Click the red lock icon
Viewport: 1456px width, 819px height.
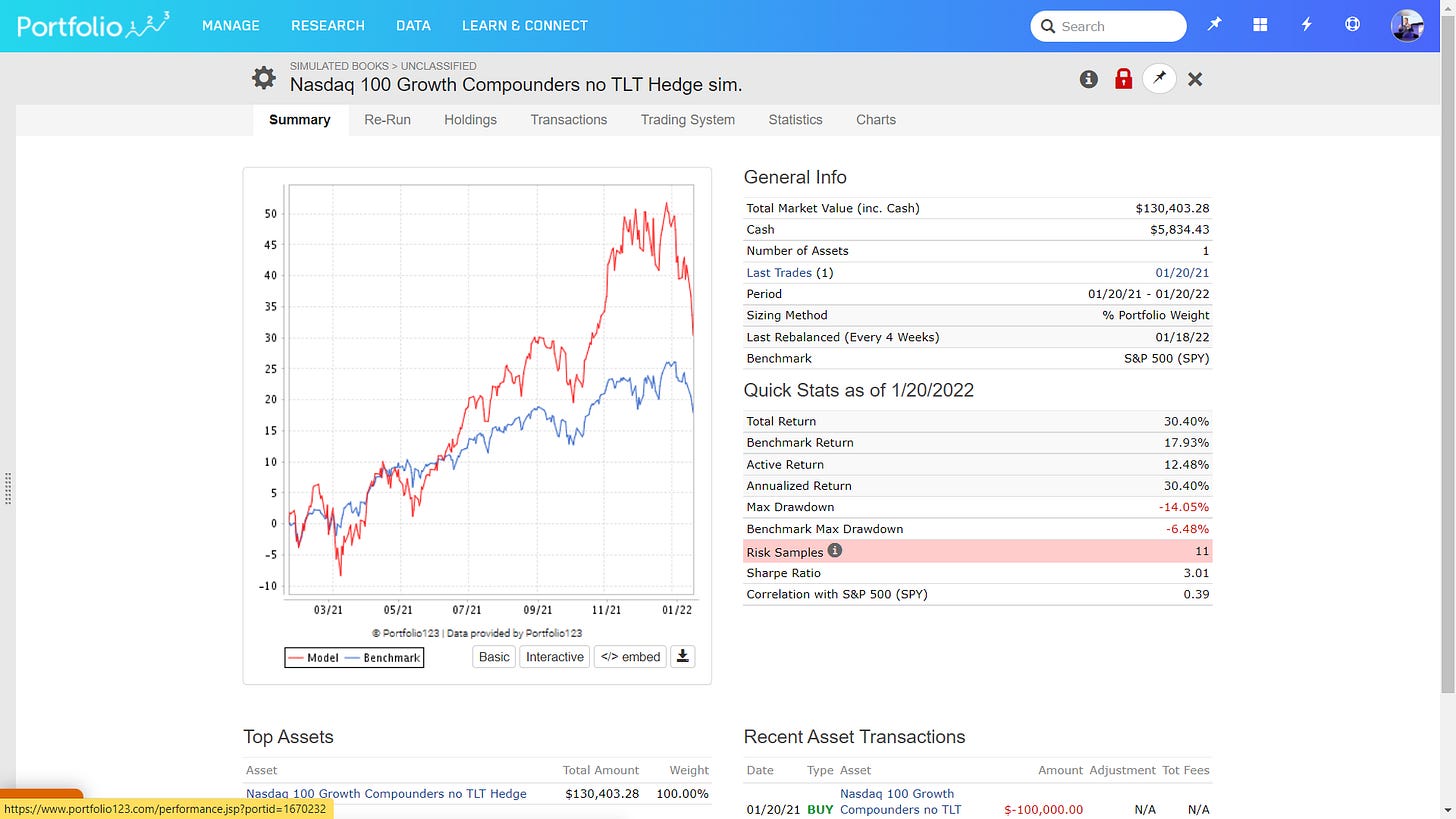pos(1123,79)
